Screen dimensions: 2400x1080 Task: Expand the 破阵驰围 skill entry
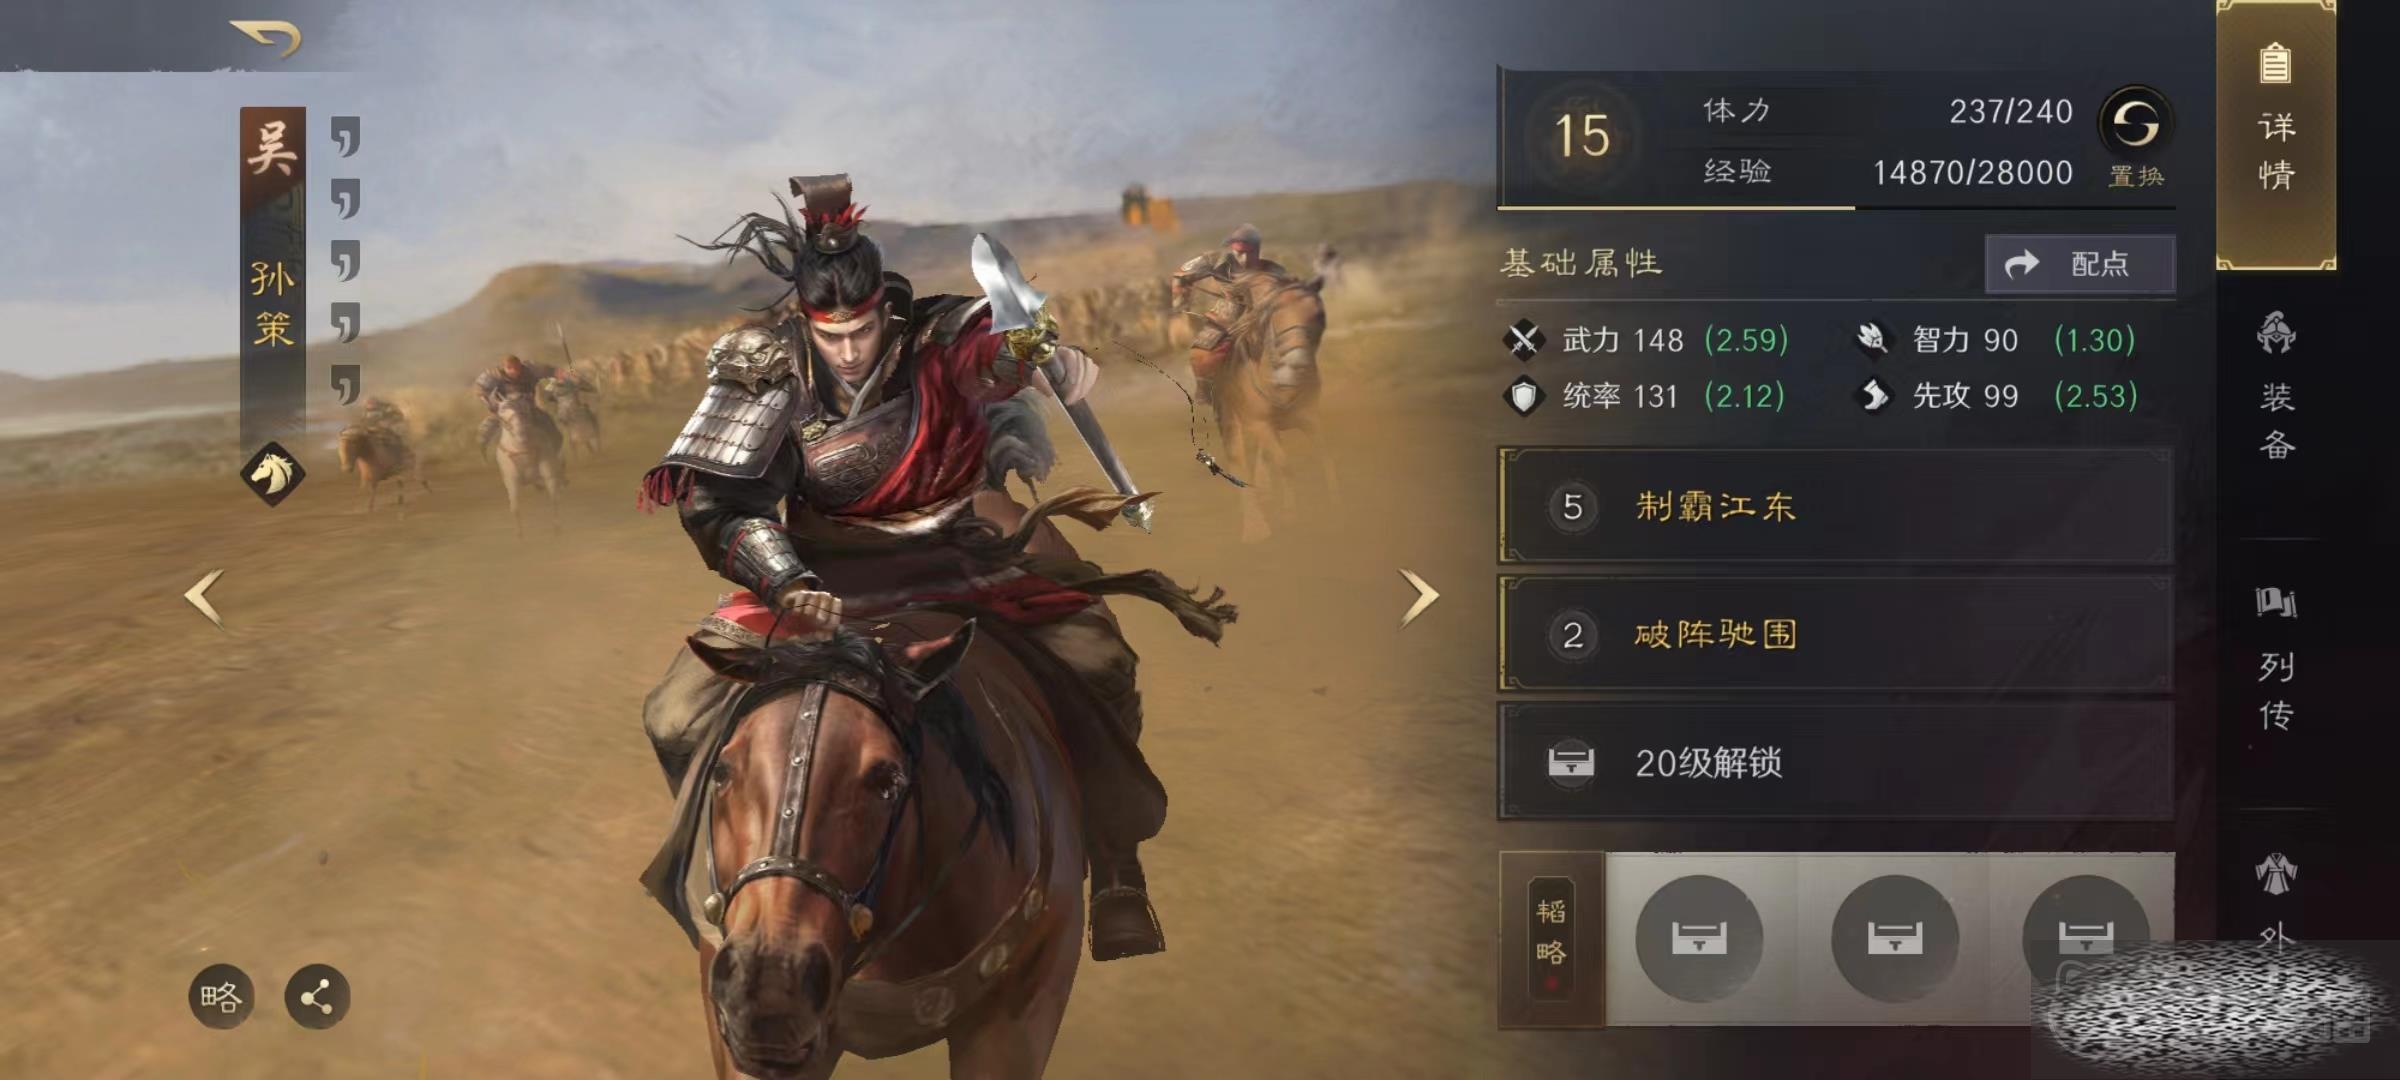click(x=1836, y=634)
